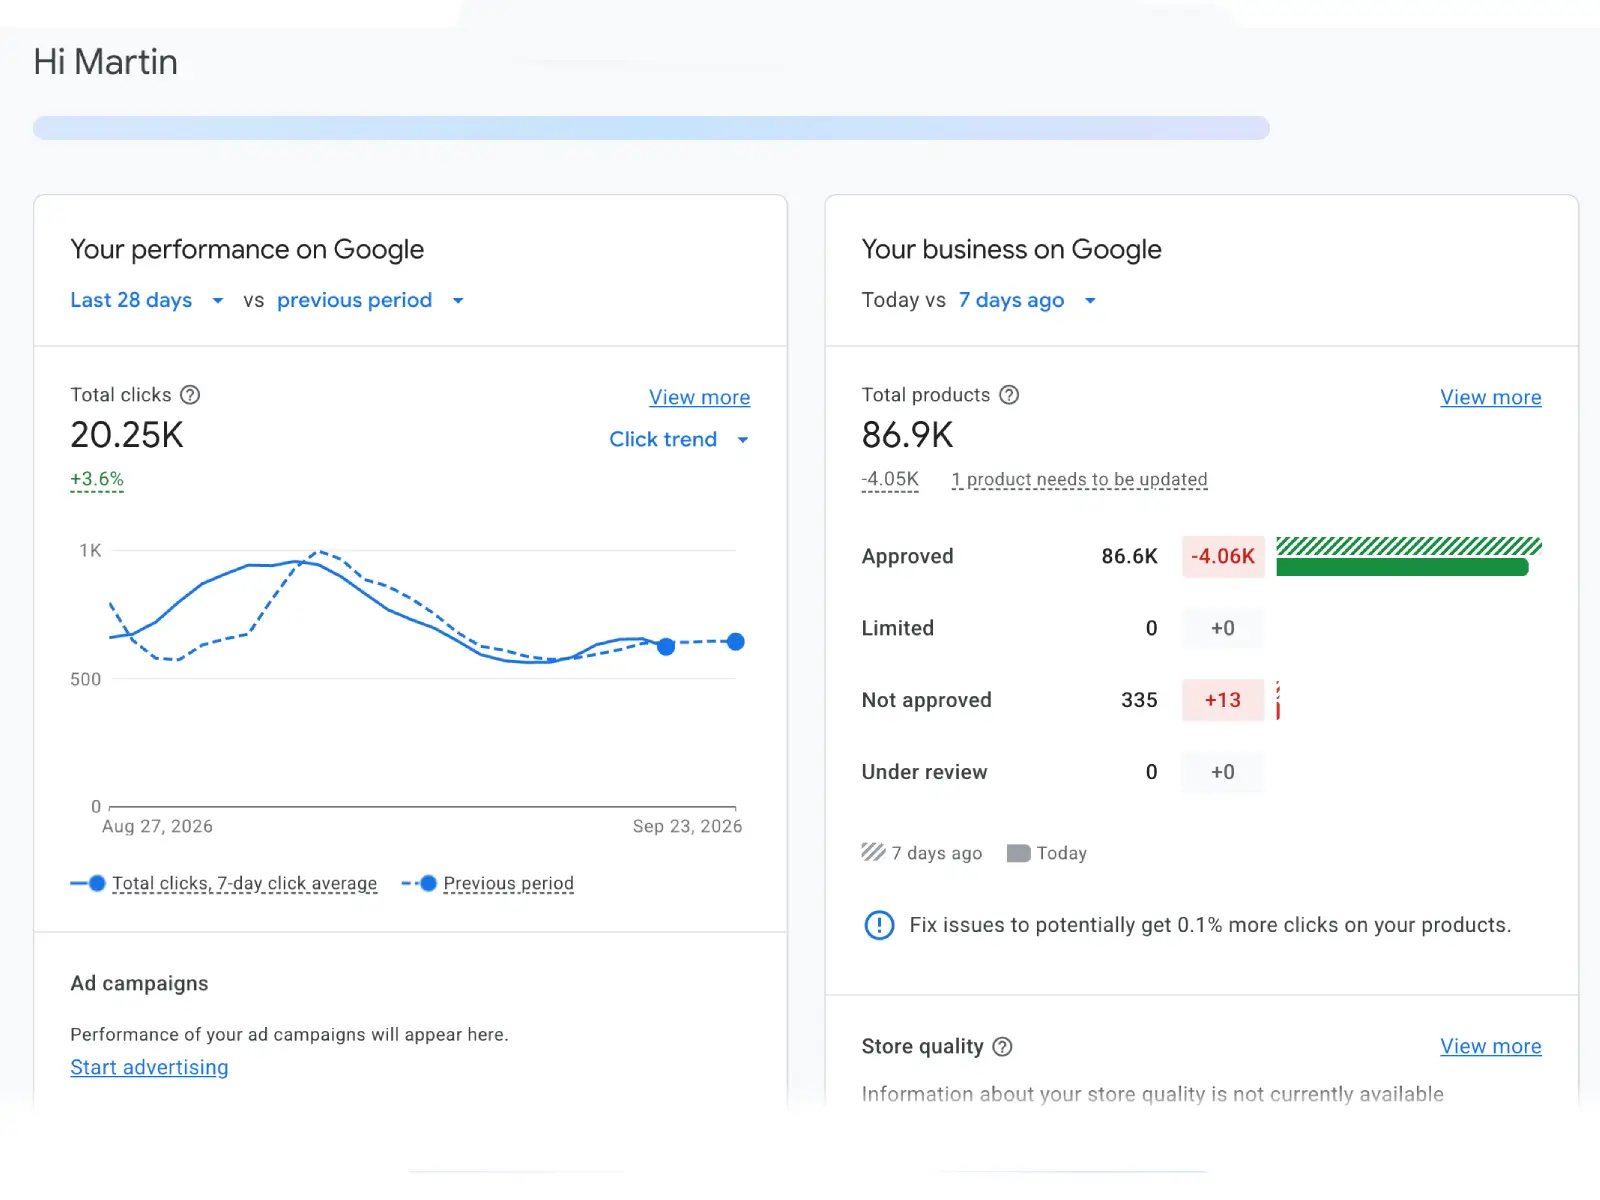
Task: Click the last data point on solid line
Action: point(666,647)
